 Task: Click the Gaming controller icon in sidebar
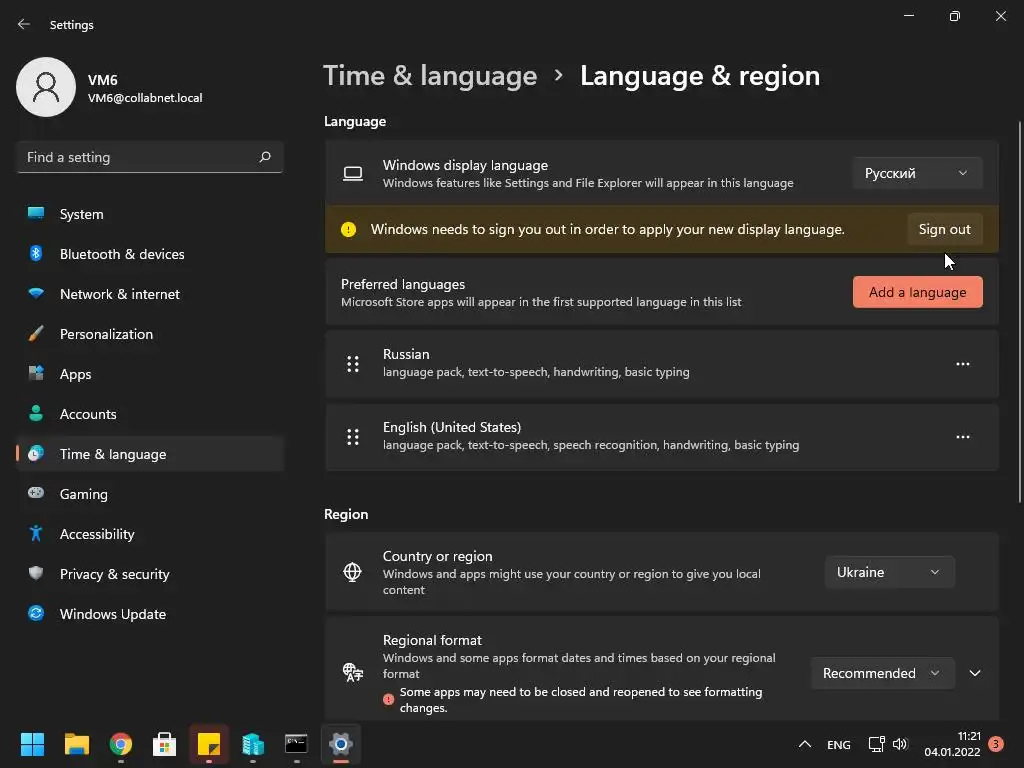pyautogui.click(x=36, y=493)
